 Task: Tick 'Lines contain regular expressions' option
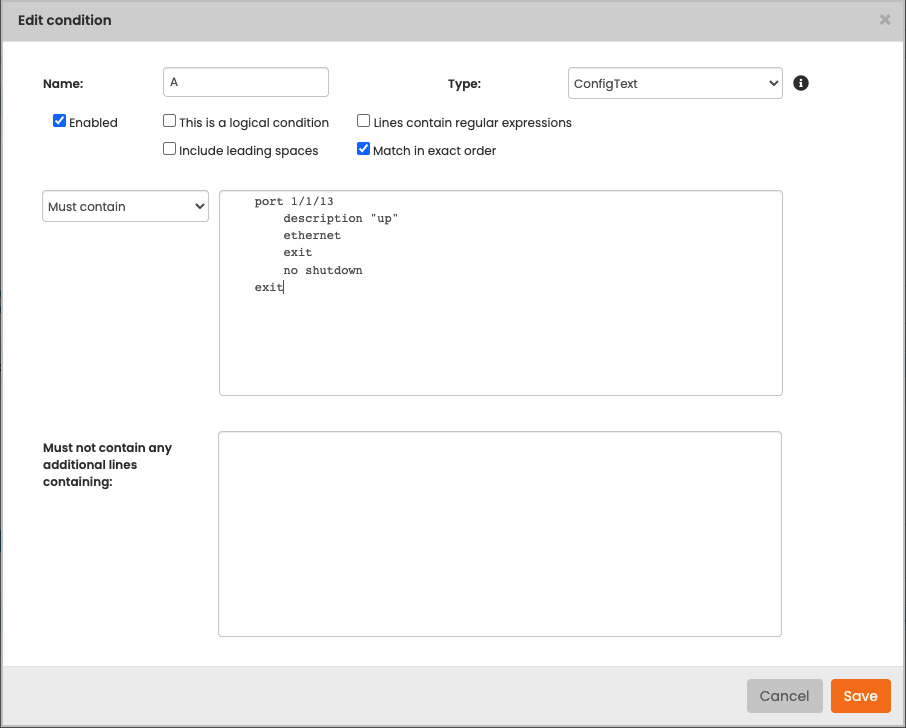[x=364, y=121]
